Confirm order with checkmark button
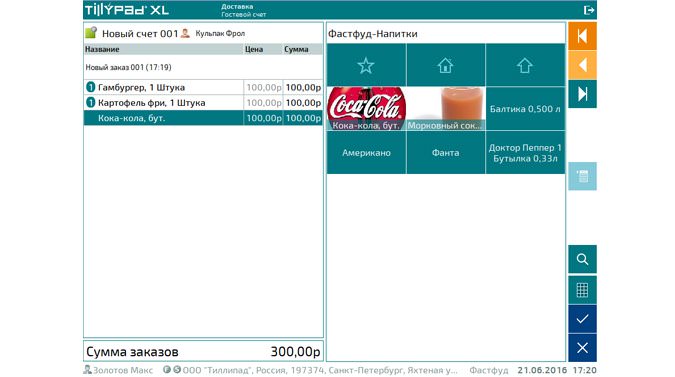Image resolution: width=675 pixels, height=377 pixels. (582, 319)
